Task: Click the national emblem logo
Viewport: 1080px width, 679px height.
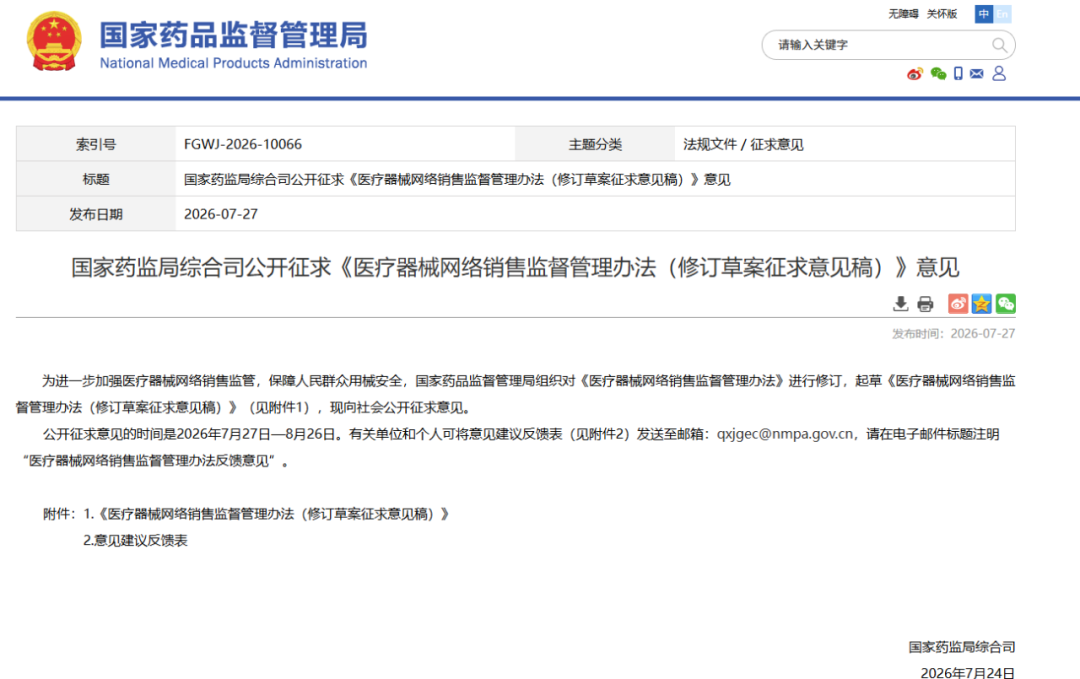Action: tap(54, 41)
